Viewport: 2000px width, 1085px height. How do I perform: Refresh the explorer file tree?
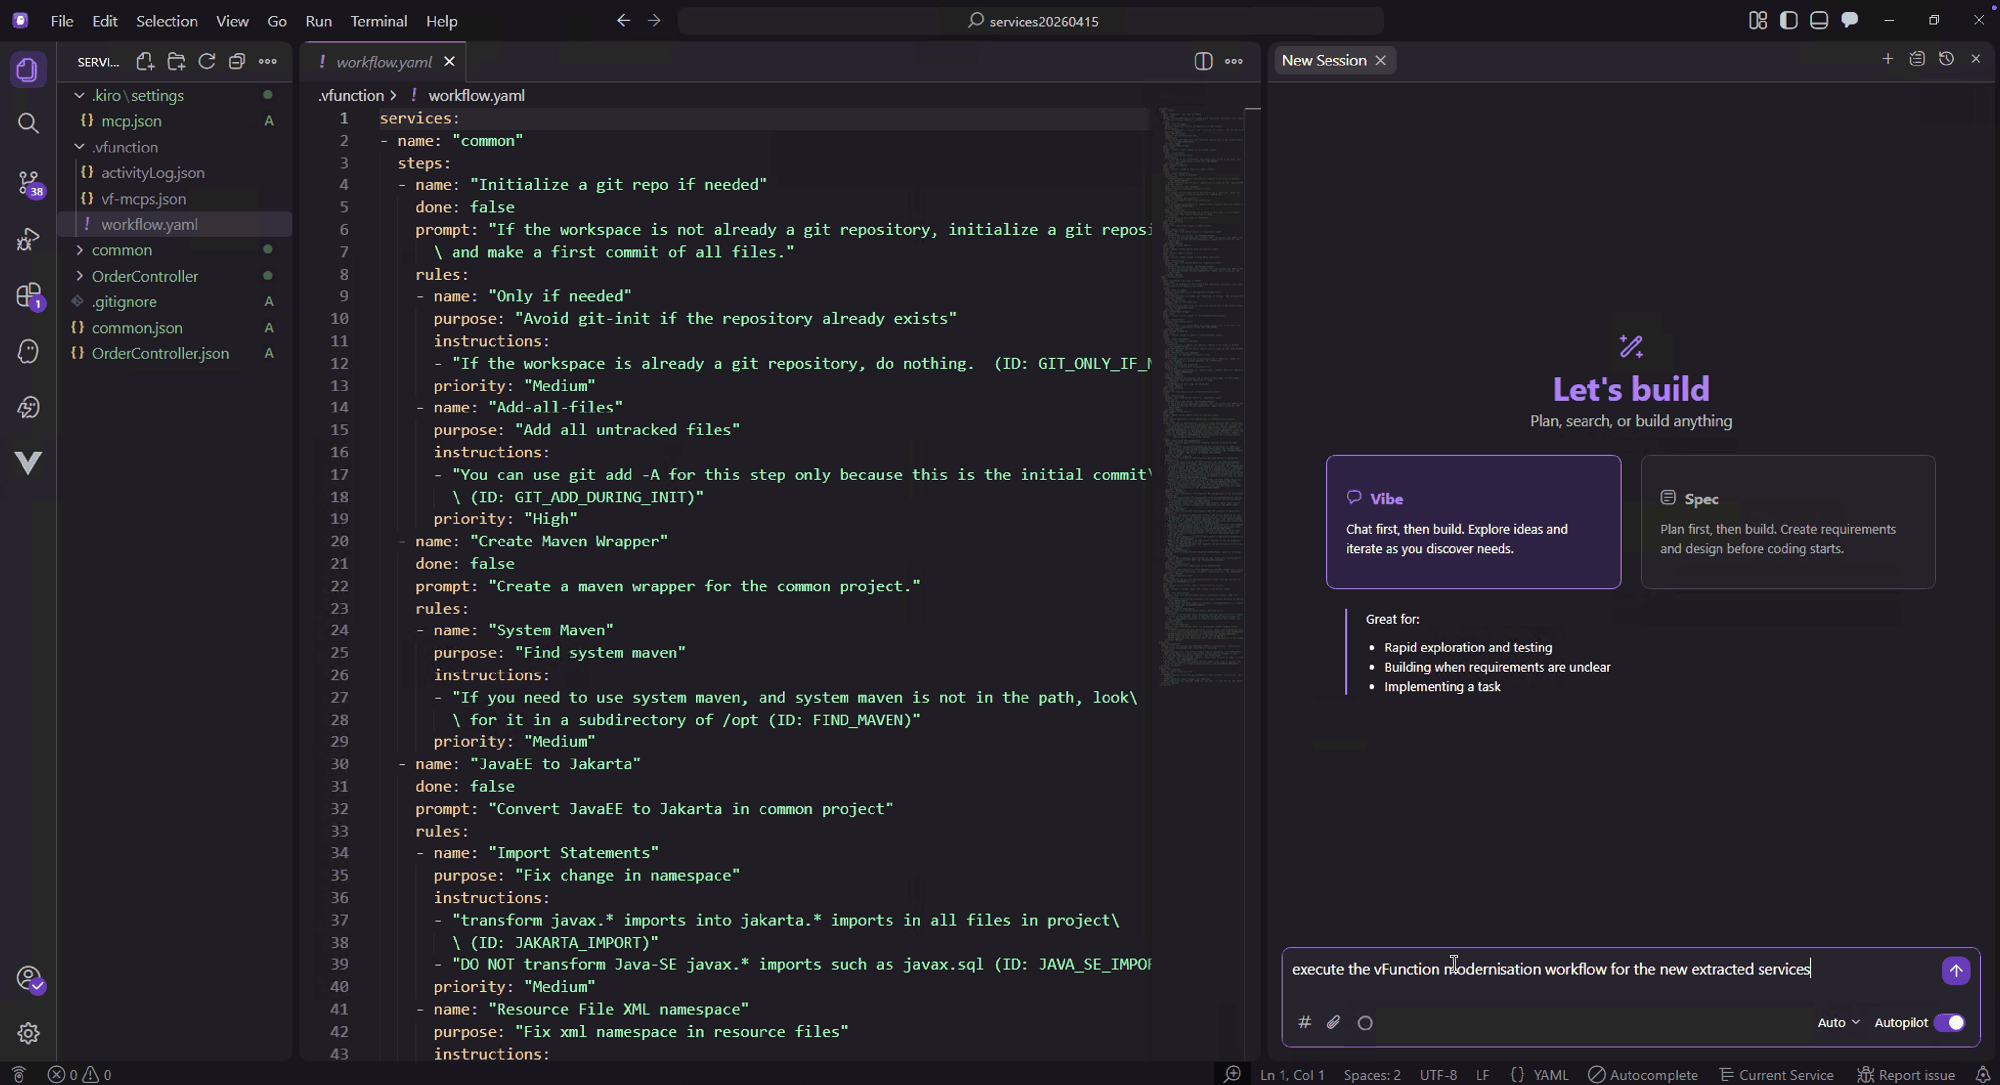click(207, 62)
